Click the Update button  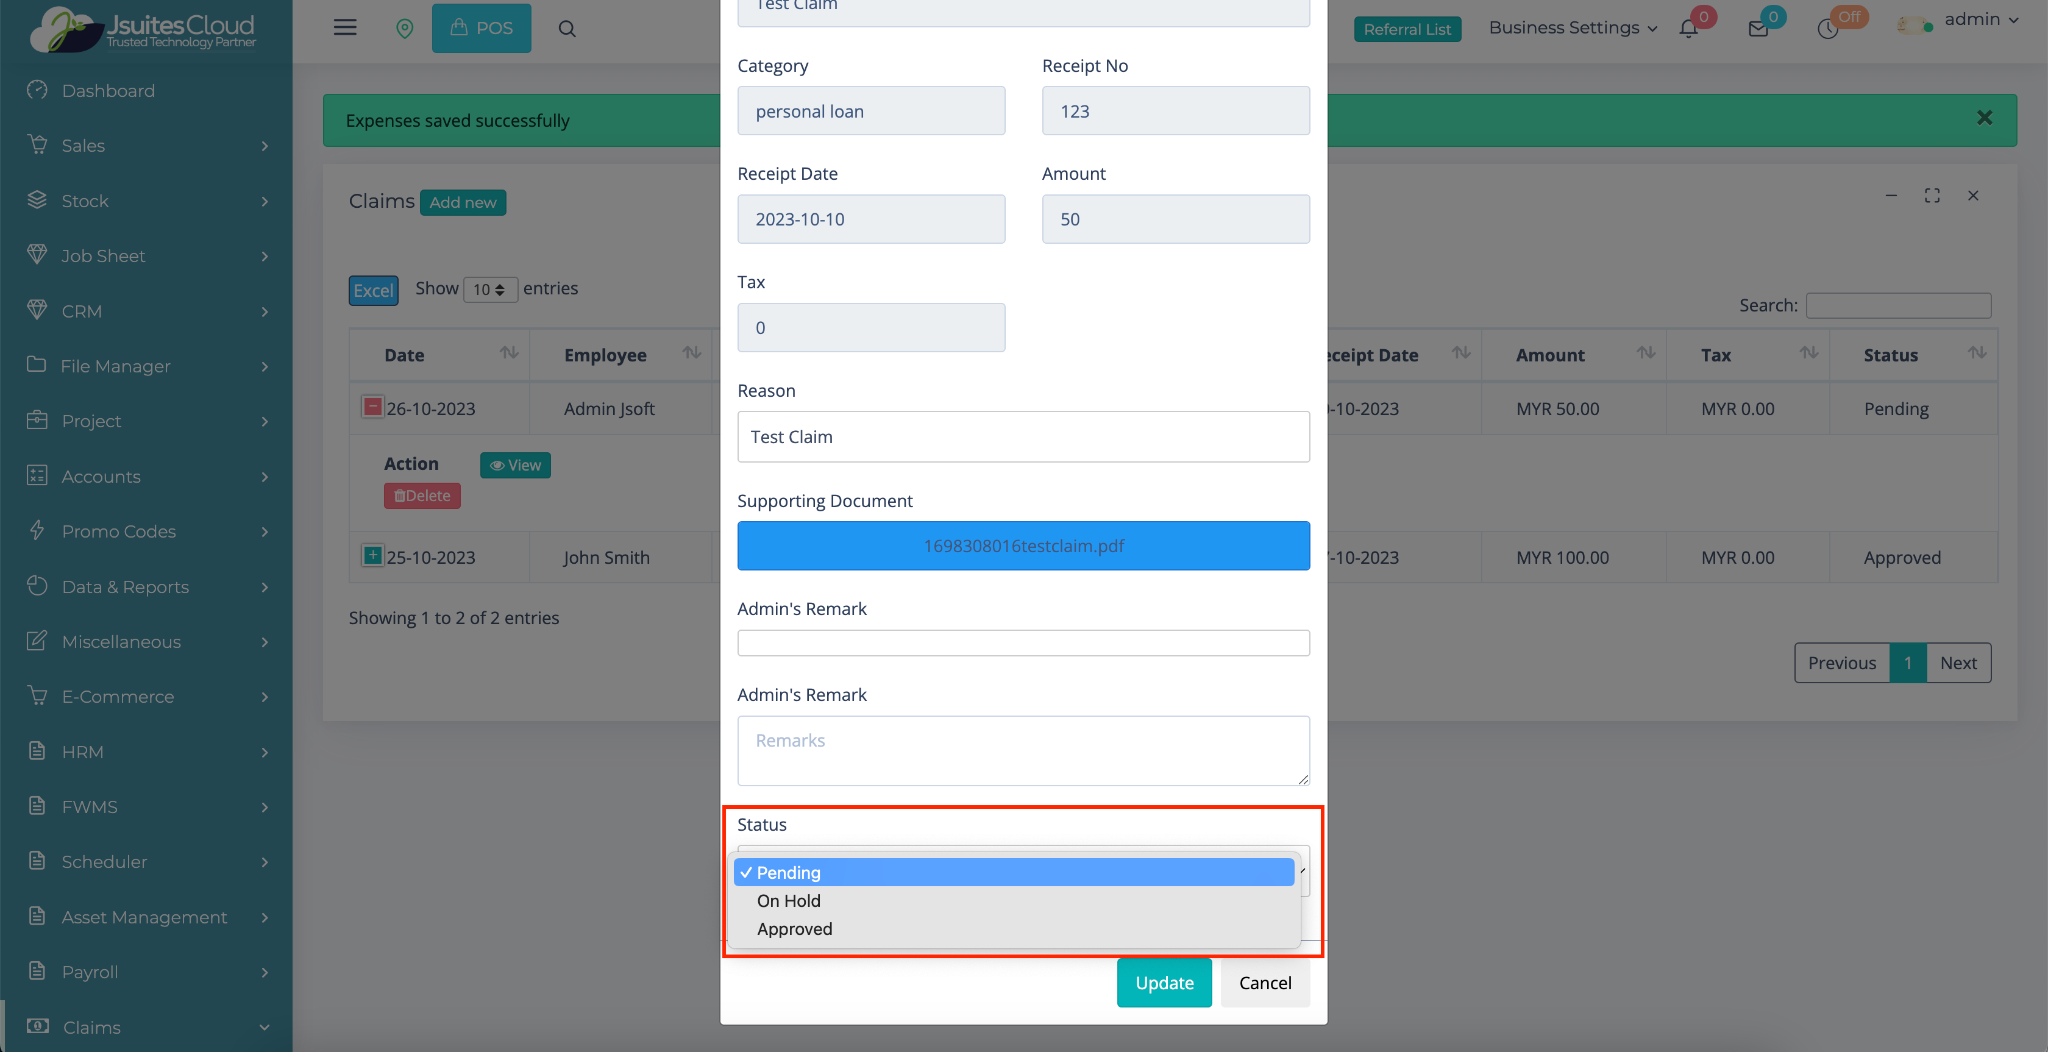pyautogui.click(x=1164, y=983)
